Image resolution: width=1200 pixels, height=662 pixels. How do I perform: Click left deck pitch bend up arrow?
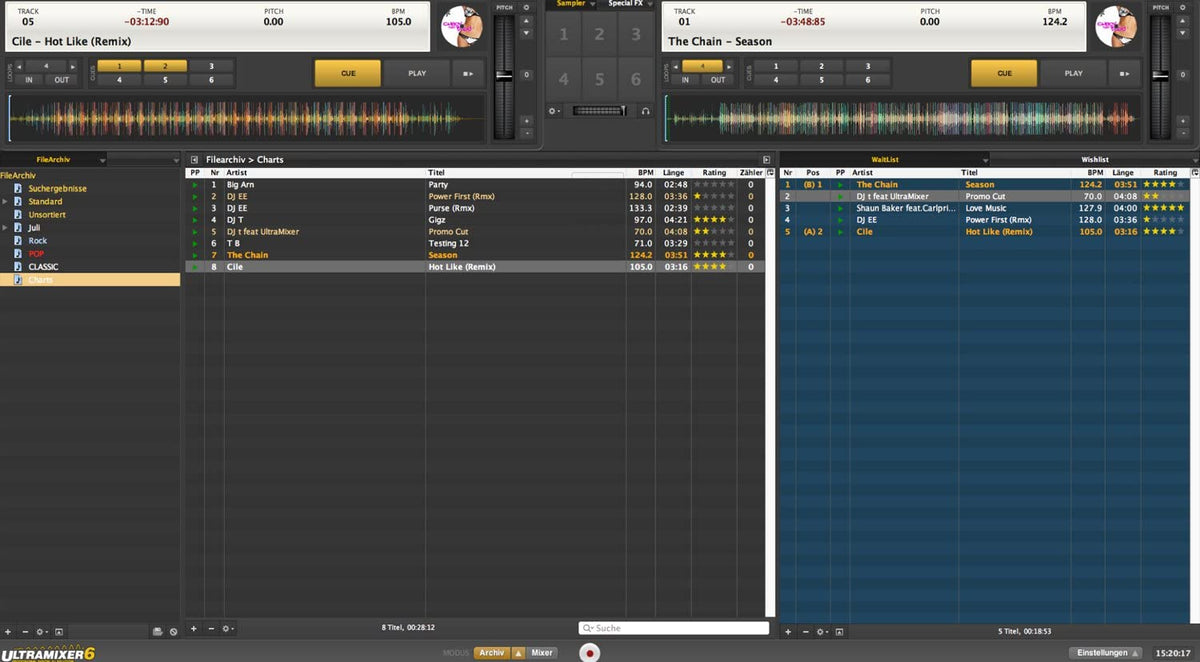(527, 22)
